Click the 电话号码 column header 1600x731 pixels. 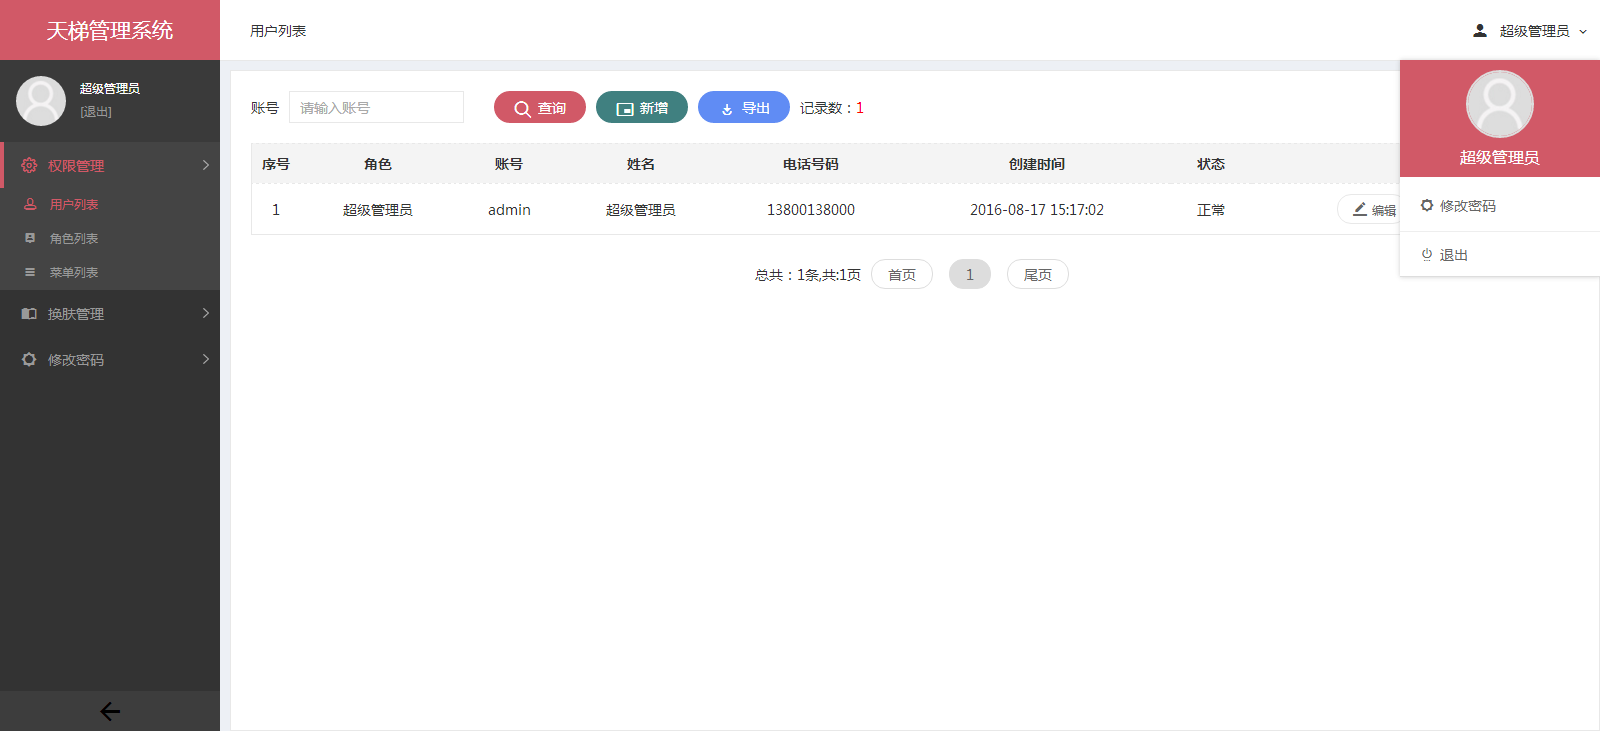coord(811,164)
